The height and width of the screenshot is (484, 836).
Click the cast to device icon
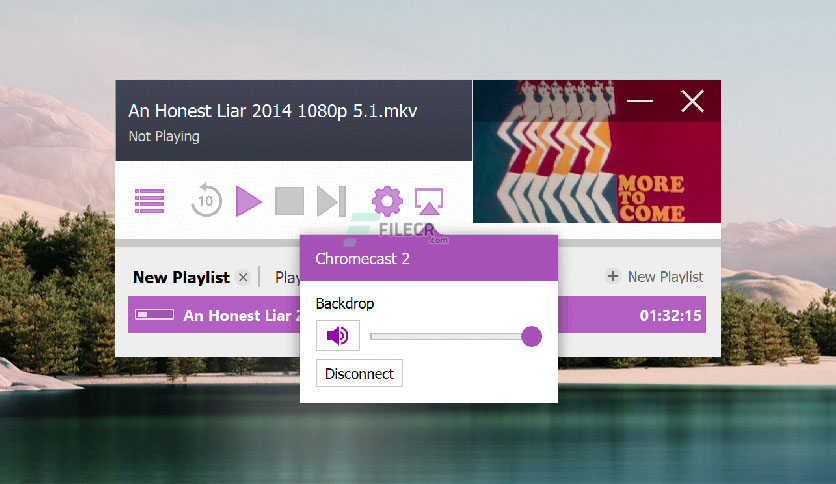[x=429, y=201]
